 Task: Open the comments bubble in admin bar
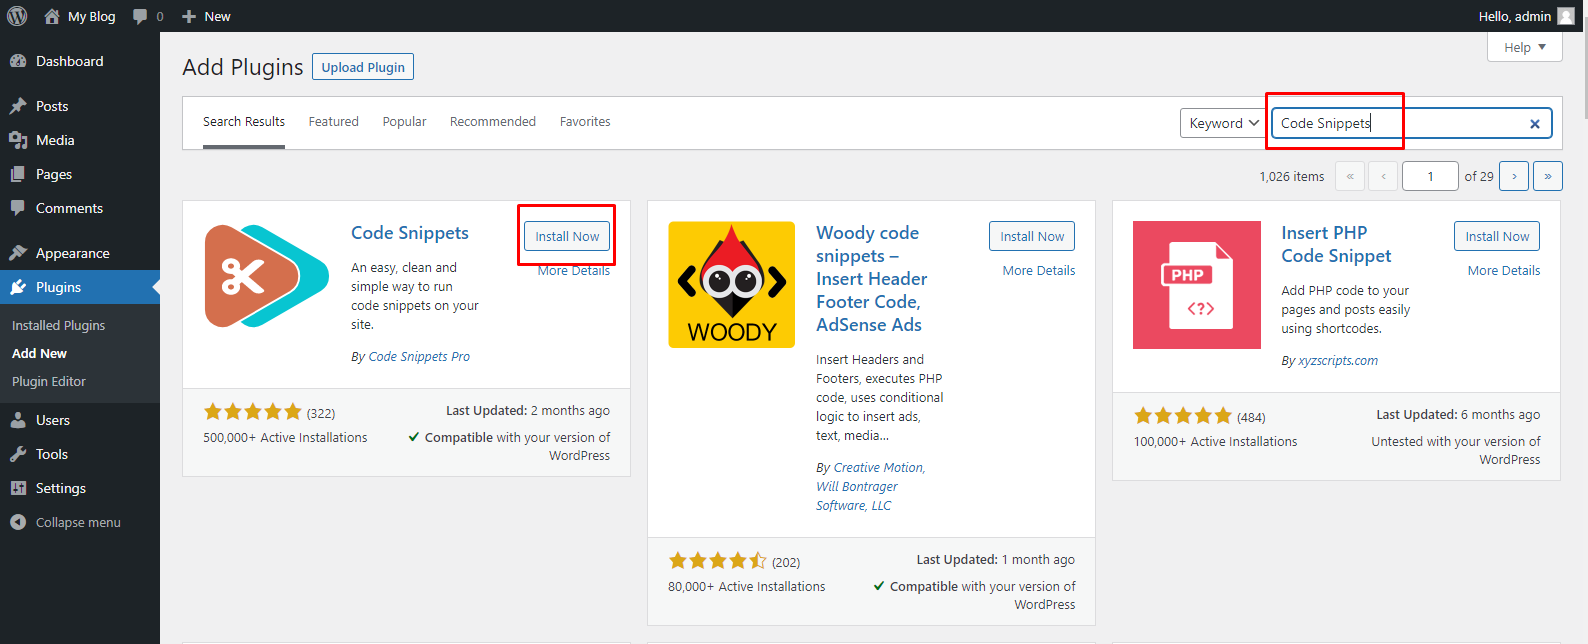click(140, 16)
